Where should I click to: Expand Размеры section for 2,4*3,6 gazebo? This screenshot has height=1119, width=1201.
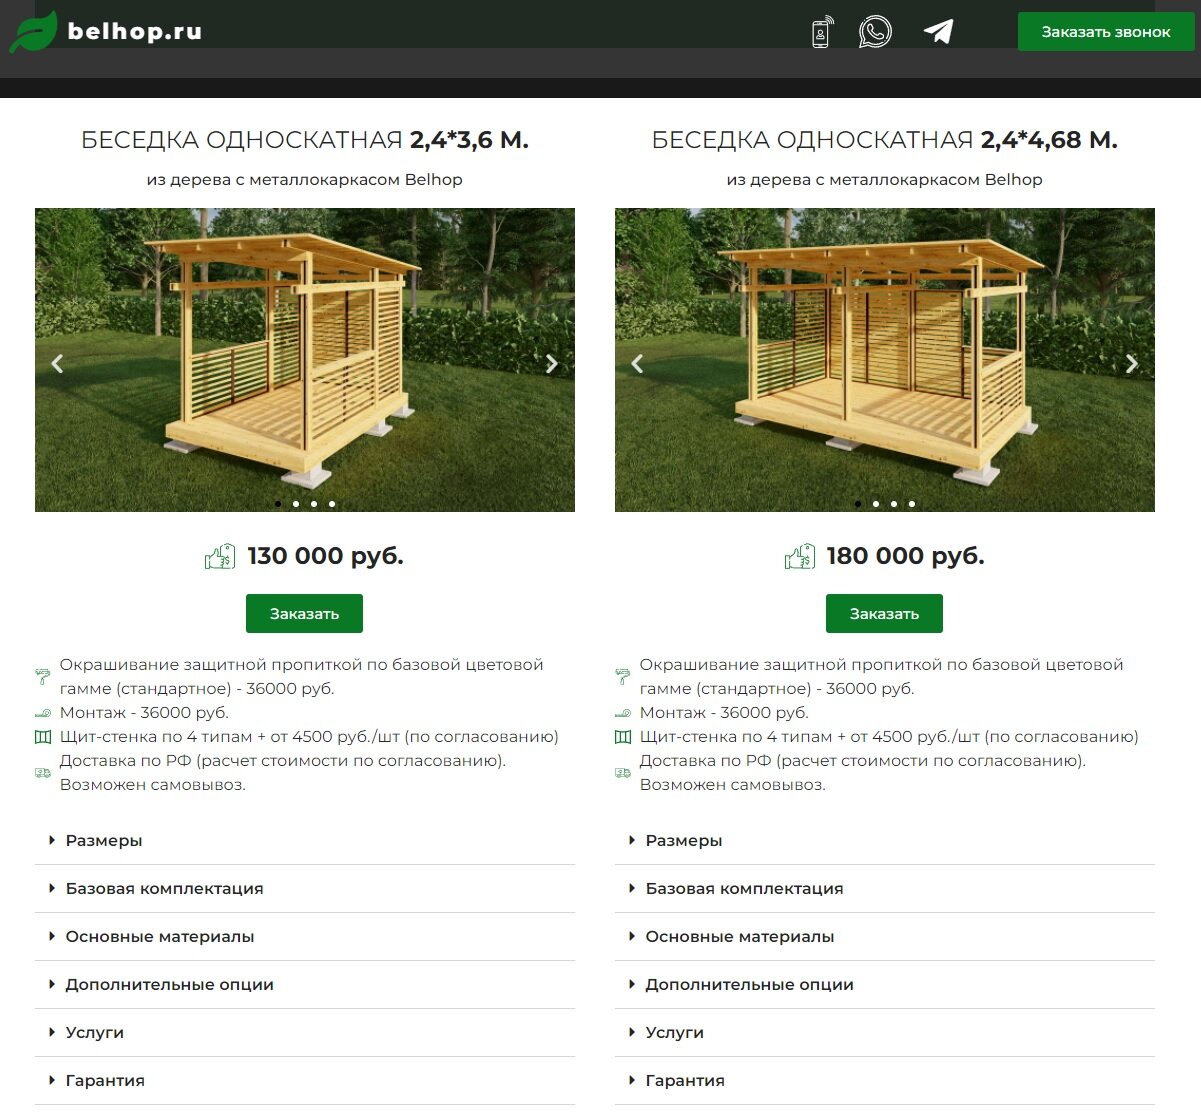click(x=305, y=841)
